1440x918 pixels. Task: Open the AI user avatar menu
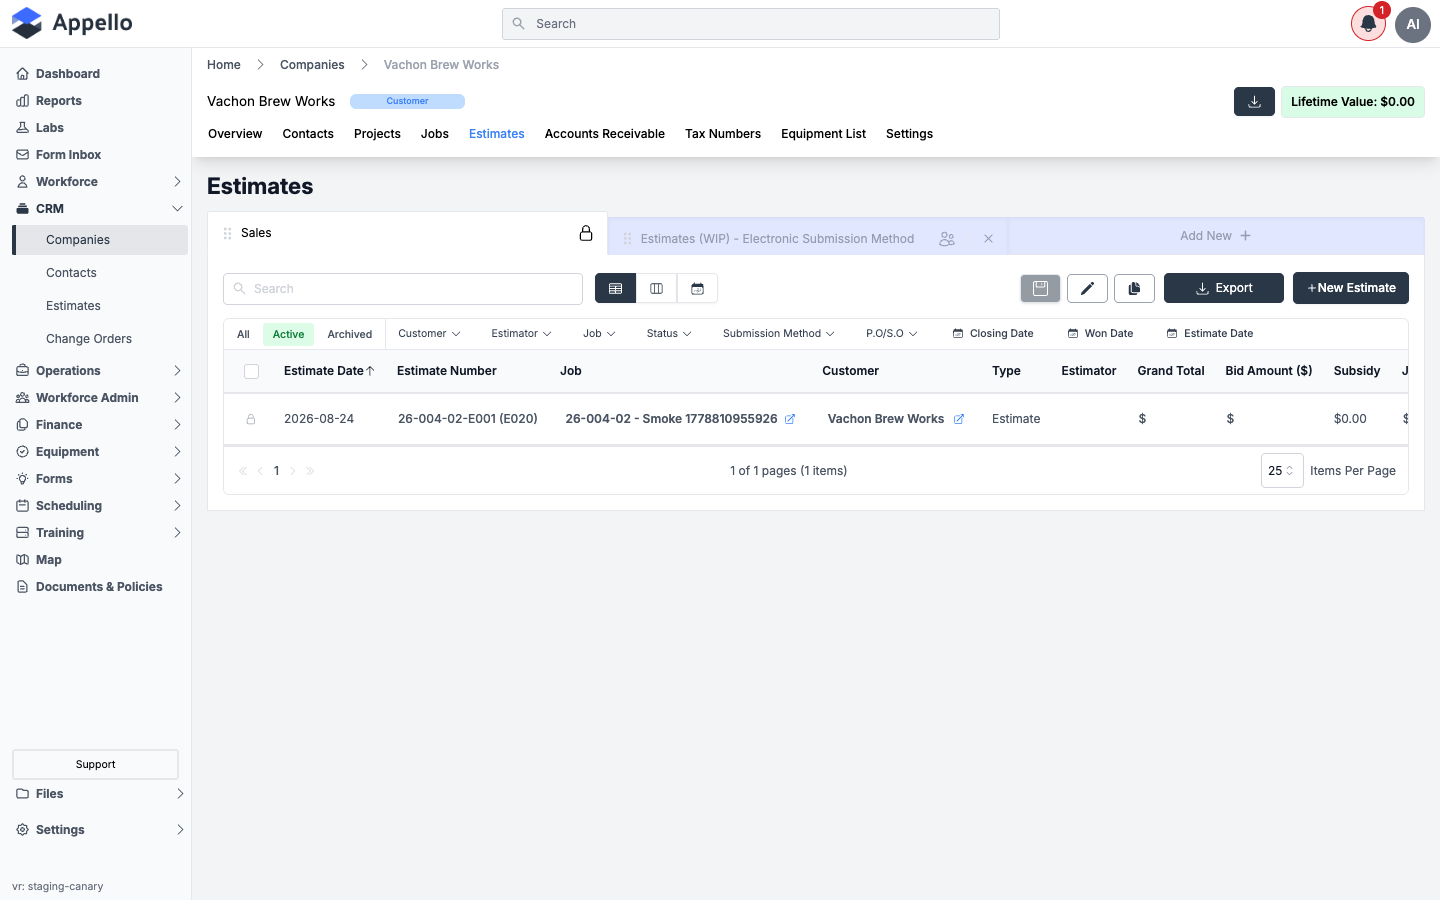point(1413,24)
